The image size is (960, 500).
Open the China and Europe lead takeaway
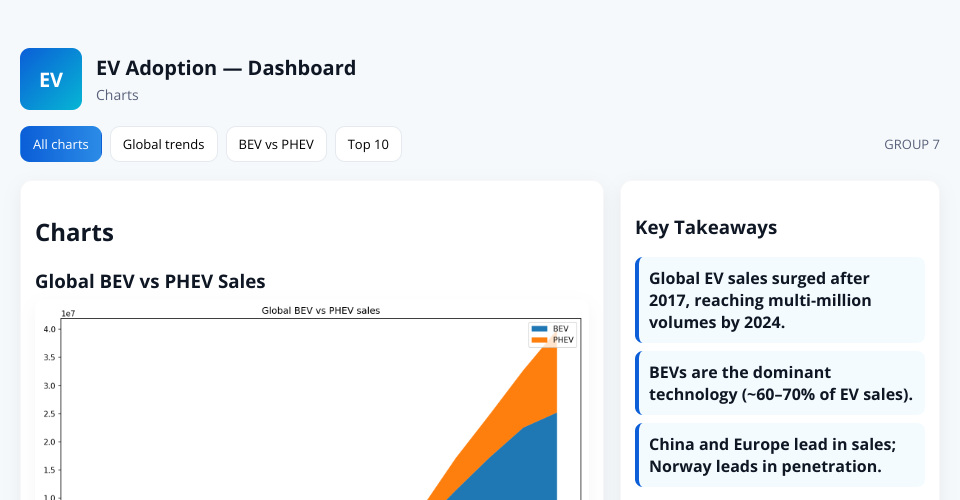780,455
